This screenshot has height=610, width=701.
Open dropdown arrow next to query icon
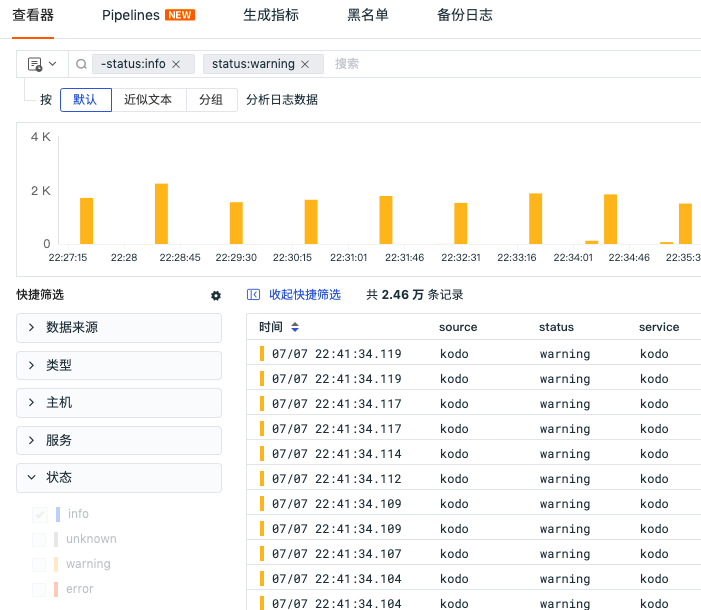[x=53, y=64]
